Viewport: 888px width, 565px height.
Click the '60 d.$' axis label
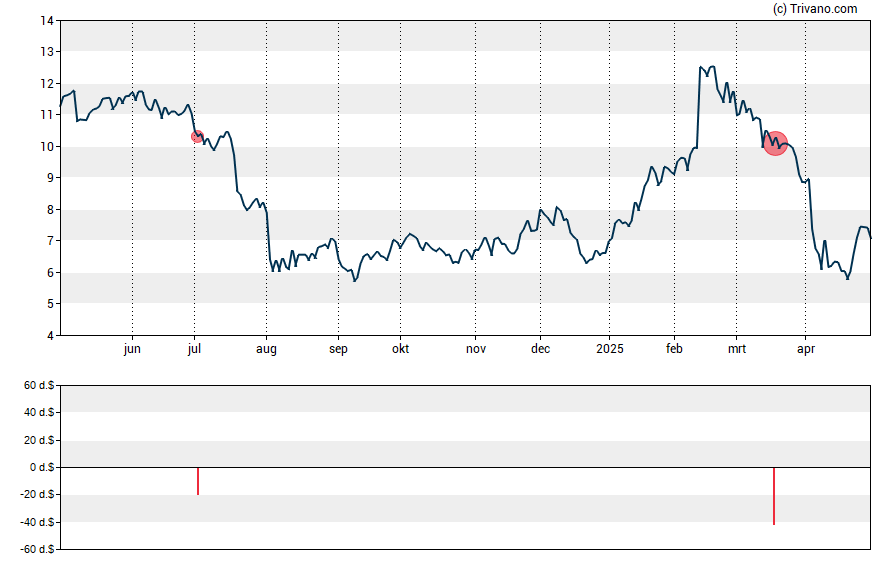[39, 386]
